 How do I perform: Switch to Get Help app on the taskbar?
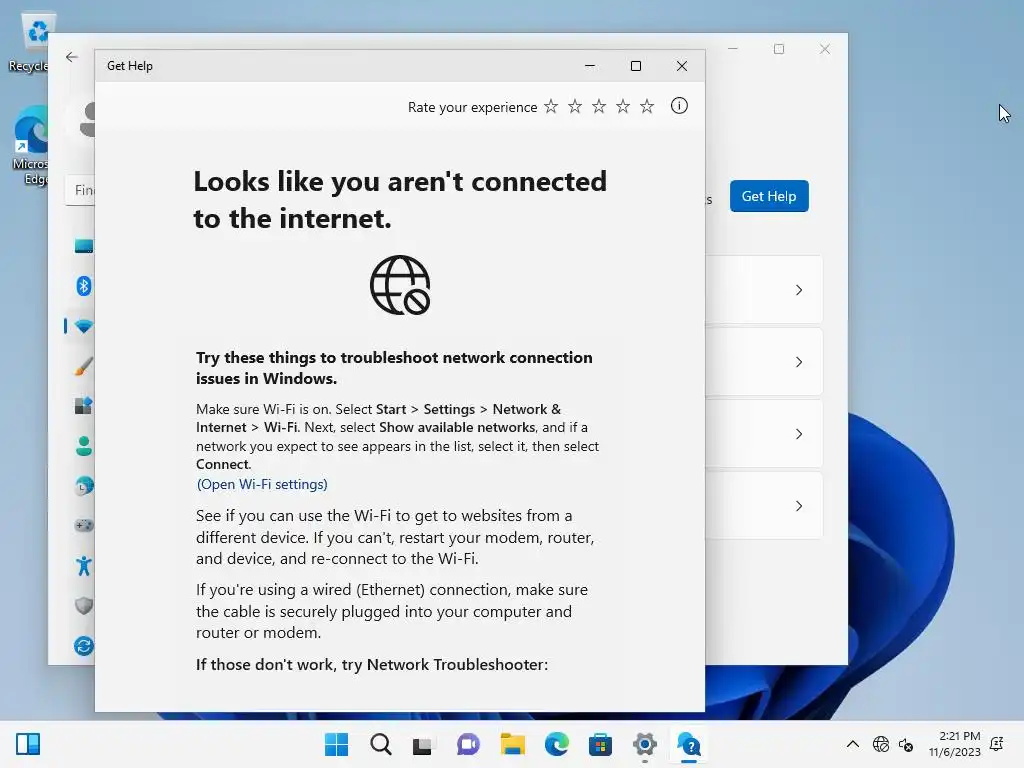tap(689, 744)
